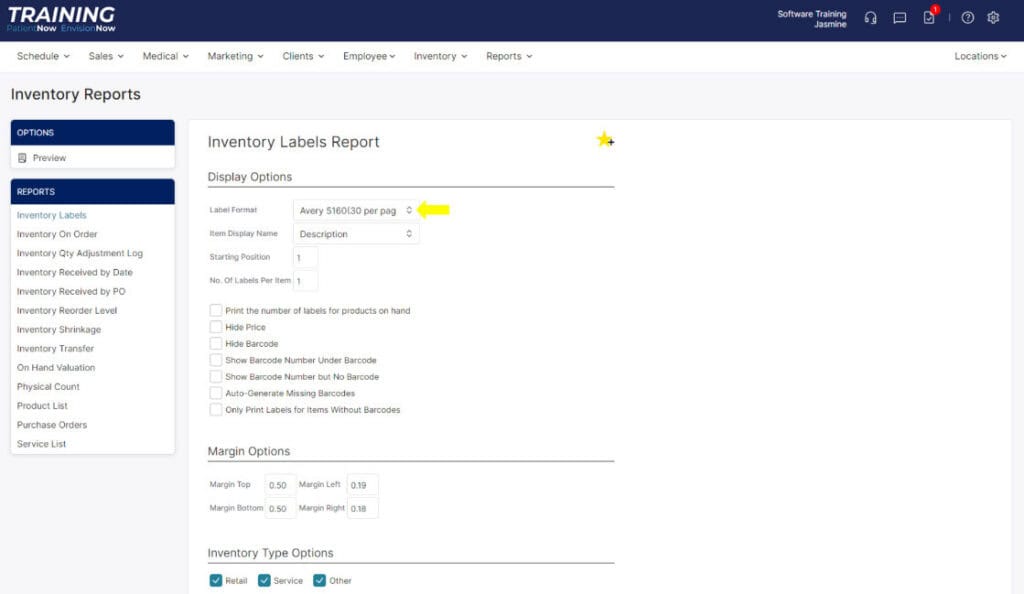Enable Hide Price checkbox
The width and height of the screenshot is (1024, 594).
[216, 327]
